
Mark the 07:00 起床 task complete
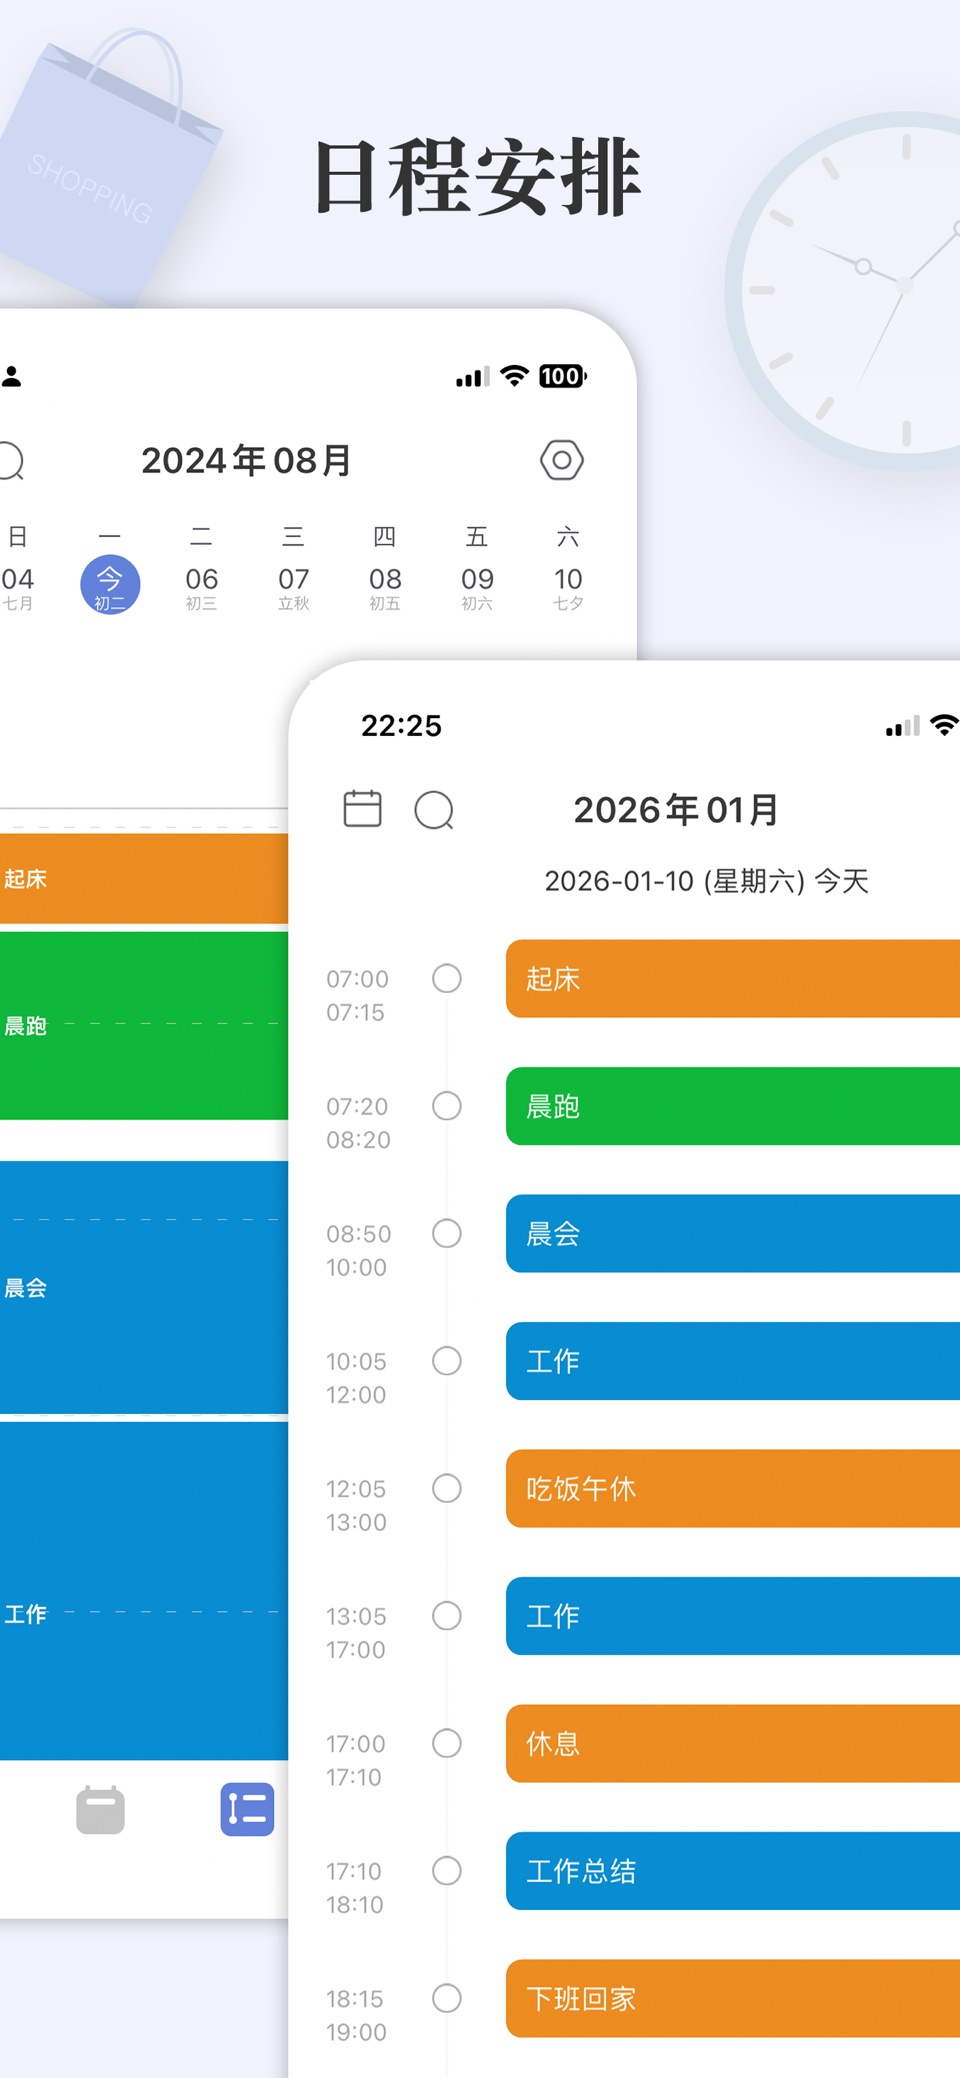pyautogui.click(x=447, y=978)
